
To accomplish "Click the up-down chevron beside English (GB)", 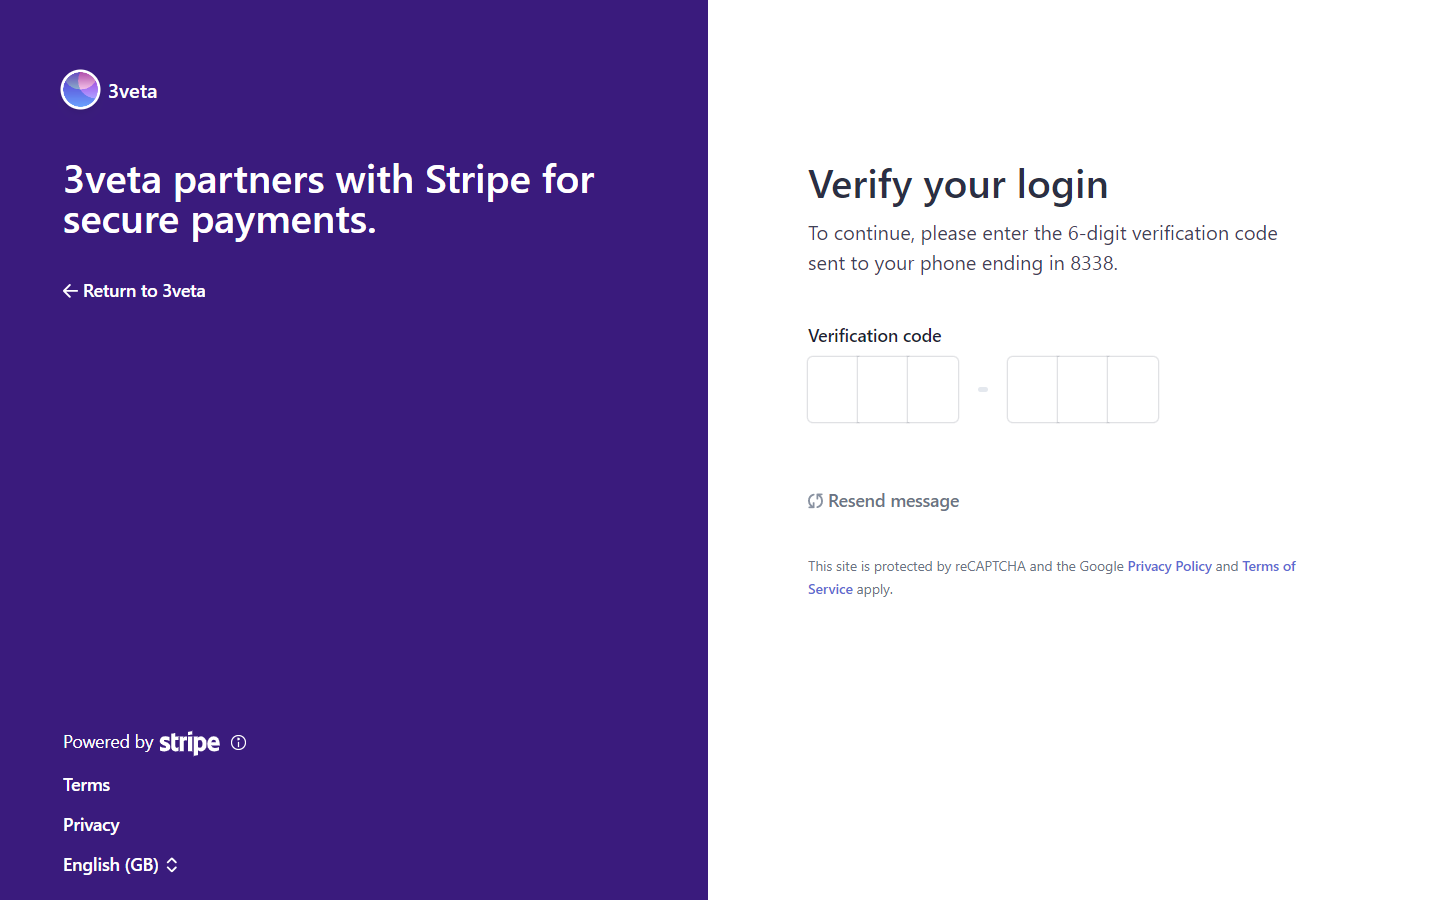I will pyautogui.click(x=171, y=864).
